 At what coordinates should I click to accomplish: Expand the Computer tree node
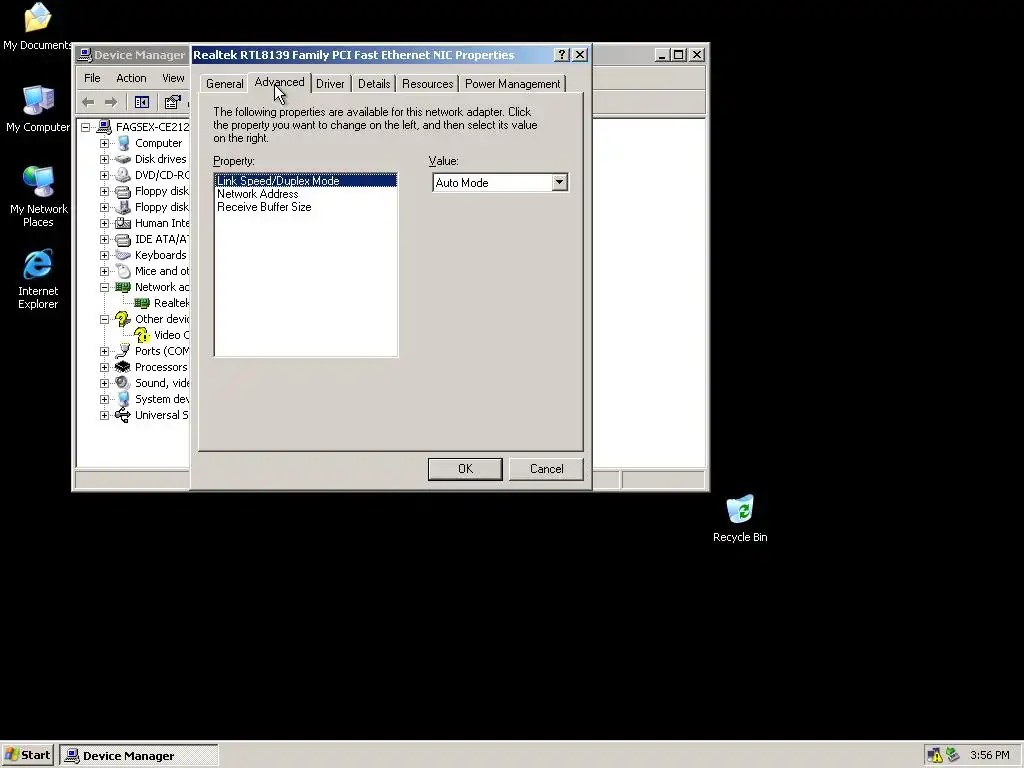[104, 143]
